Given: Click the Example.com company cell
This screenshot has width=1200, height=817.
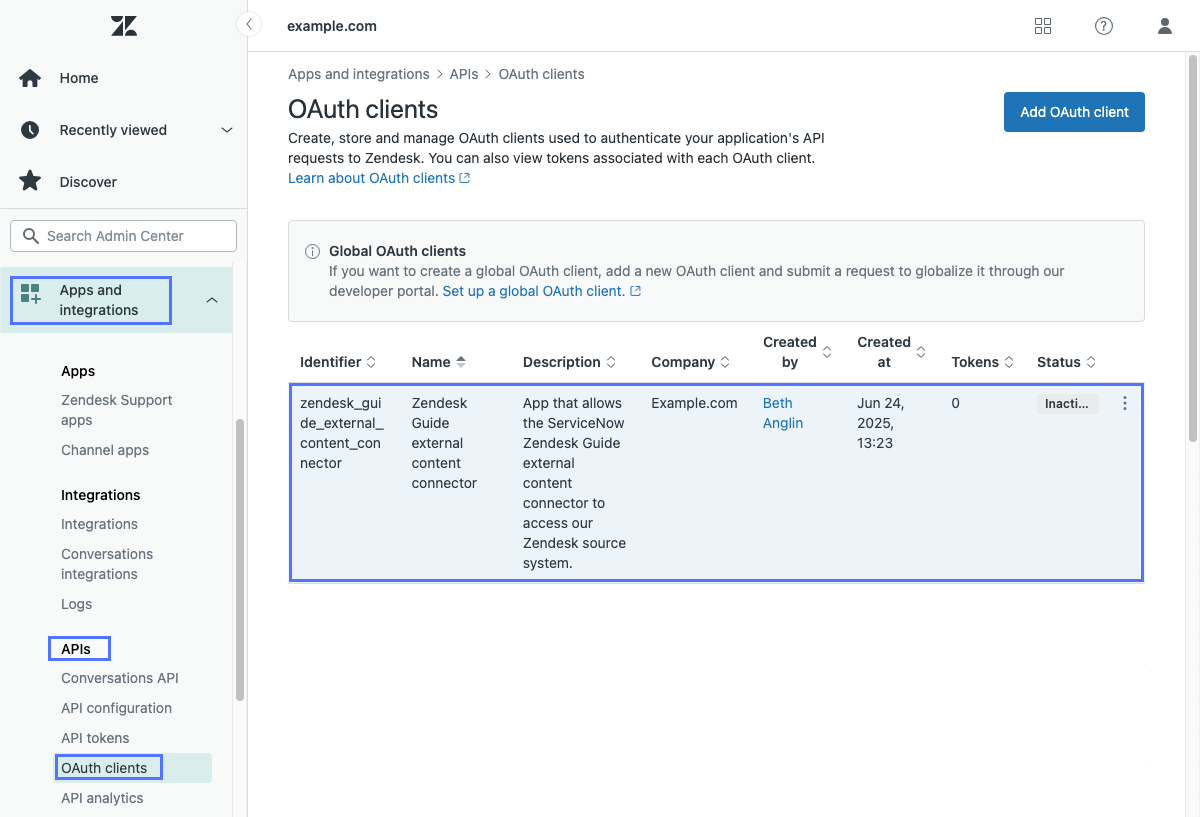Looking at the screenshot, I should point(694,403).
